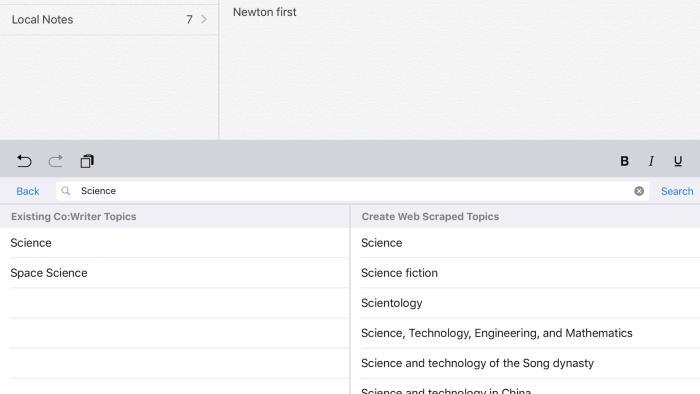Undo the last edit with the undo arrow
Viewport: 700px width, 394px height.
tap(24, 161)
